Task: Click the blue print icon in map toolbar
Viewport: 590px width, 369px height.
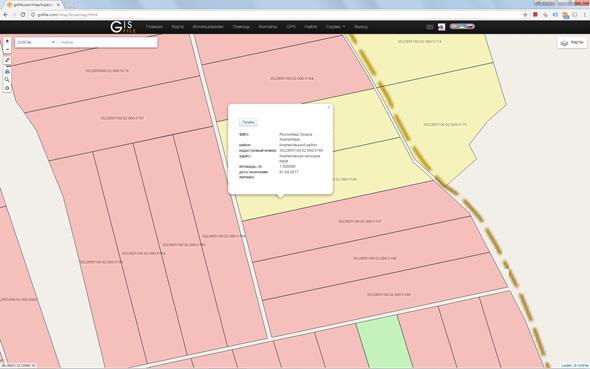Action: point(7,71)
